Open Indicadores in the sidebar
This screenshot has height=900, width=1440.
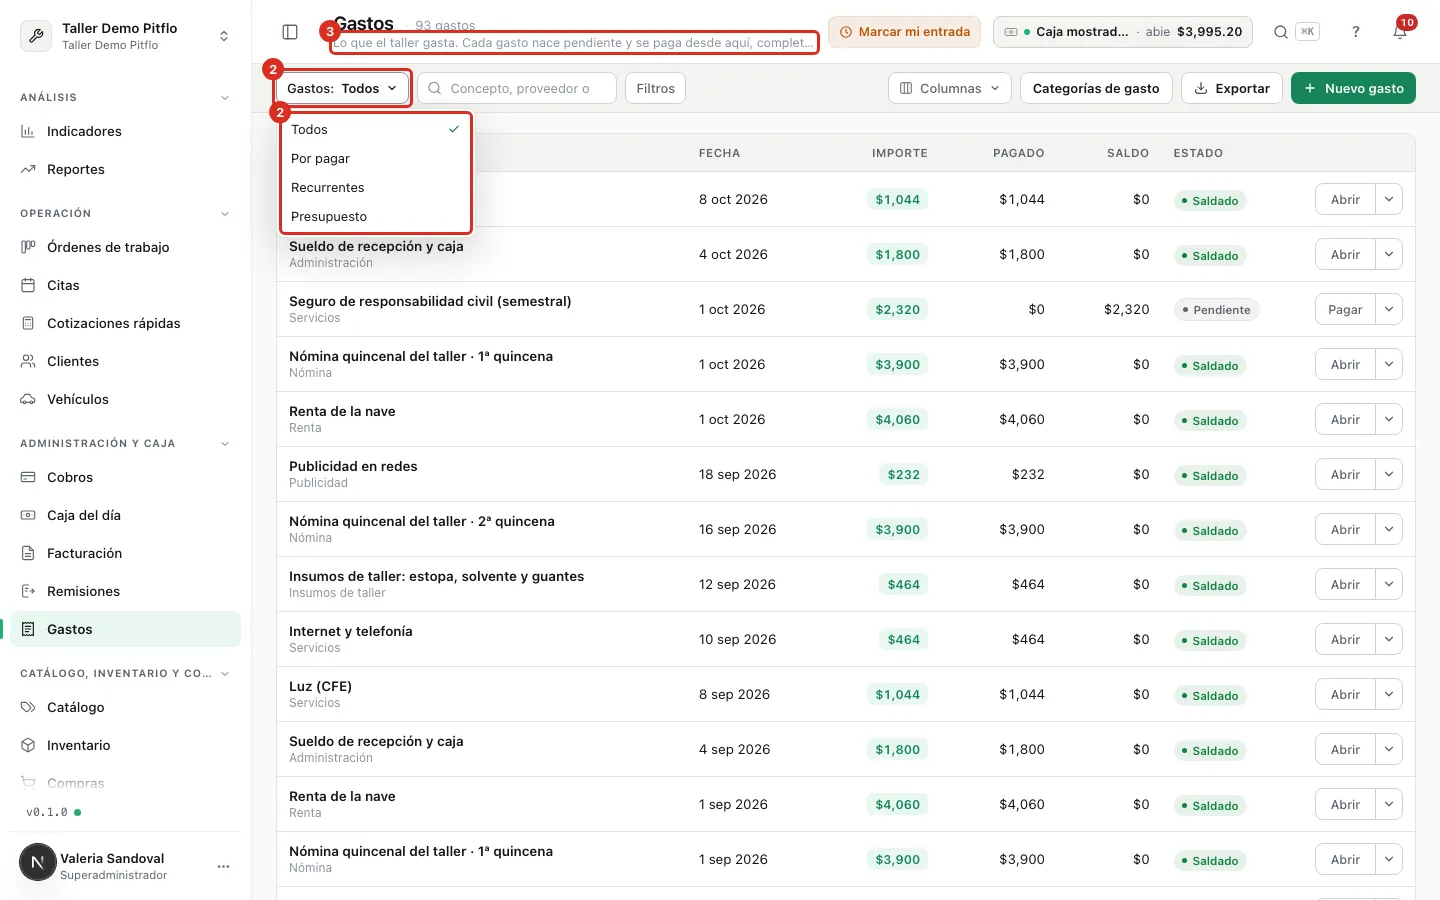125,131
